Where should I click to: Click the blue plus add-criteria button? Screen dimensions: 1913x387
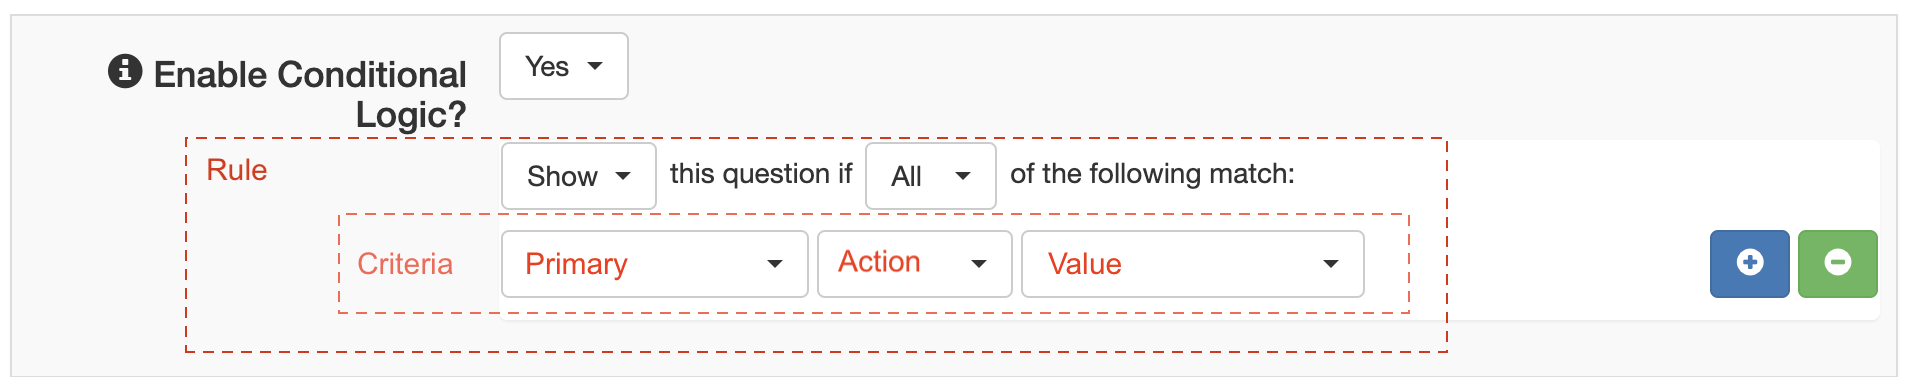click(1749, 263)
